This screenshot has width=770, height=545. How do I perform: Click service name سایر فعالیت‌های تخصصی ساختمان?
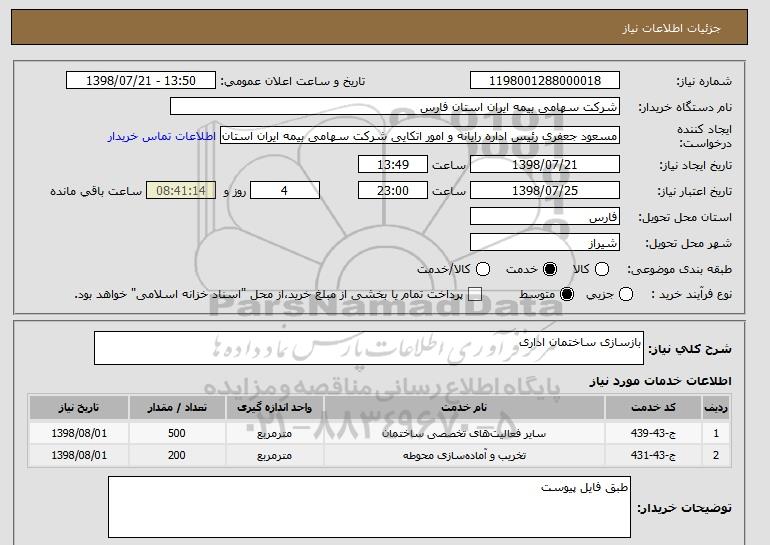[x=464, y=434]
